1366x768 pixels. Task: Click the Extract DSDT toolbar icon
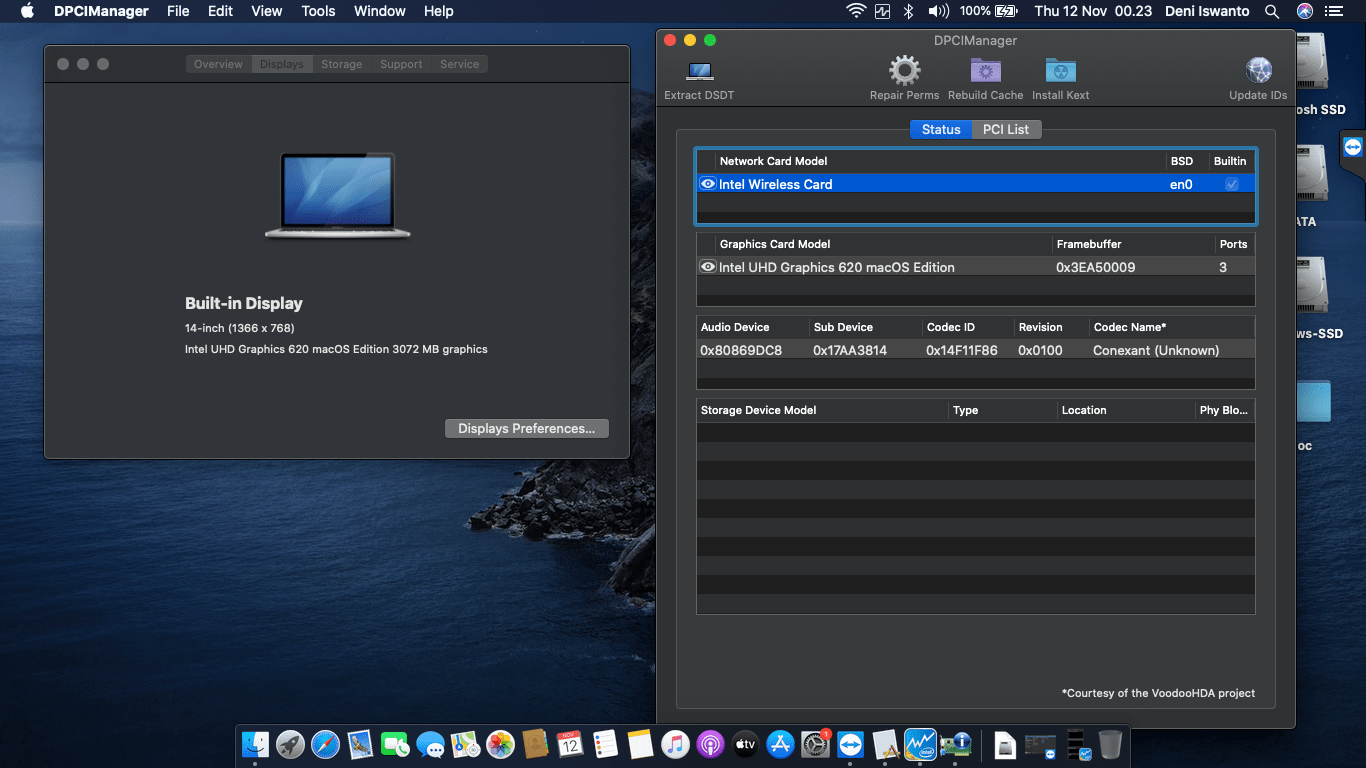(699, 71)
